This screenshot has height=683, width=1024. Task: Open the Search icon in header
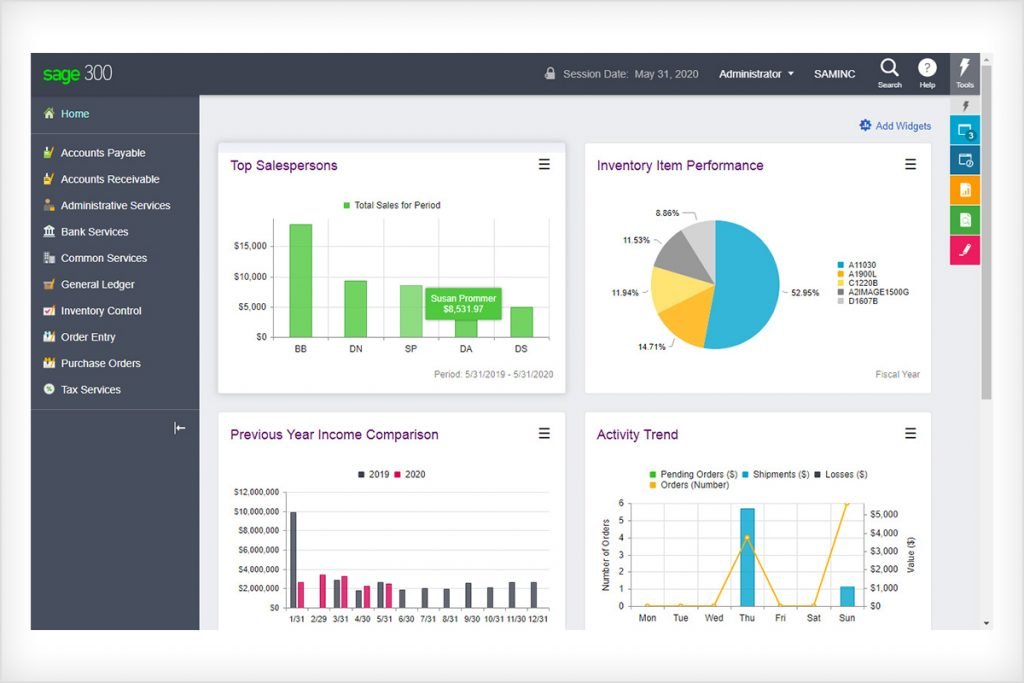click(889, 69)
